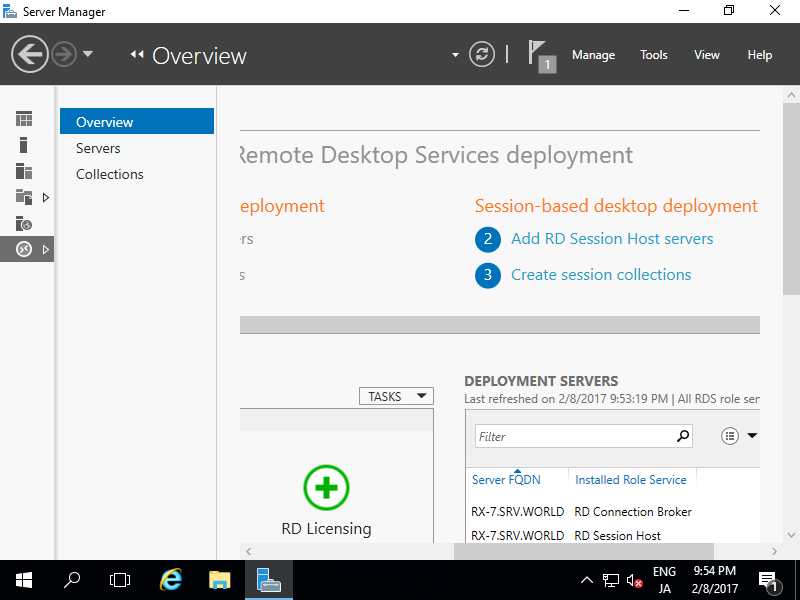Open the Manage menu
The height and width of the screenshot is (600, 800).
593,55
